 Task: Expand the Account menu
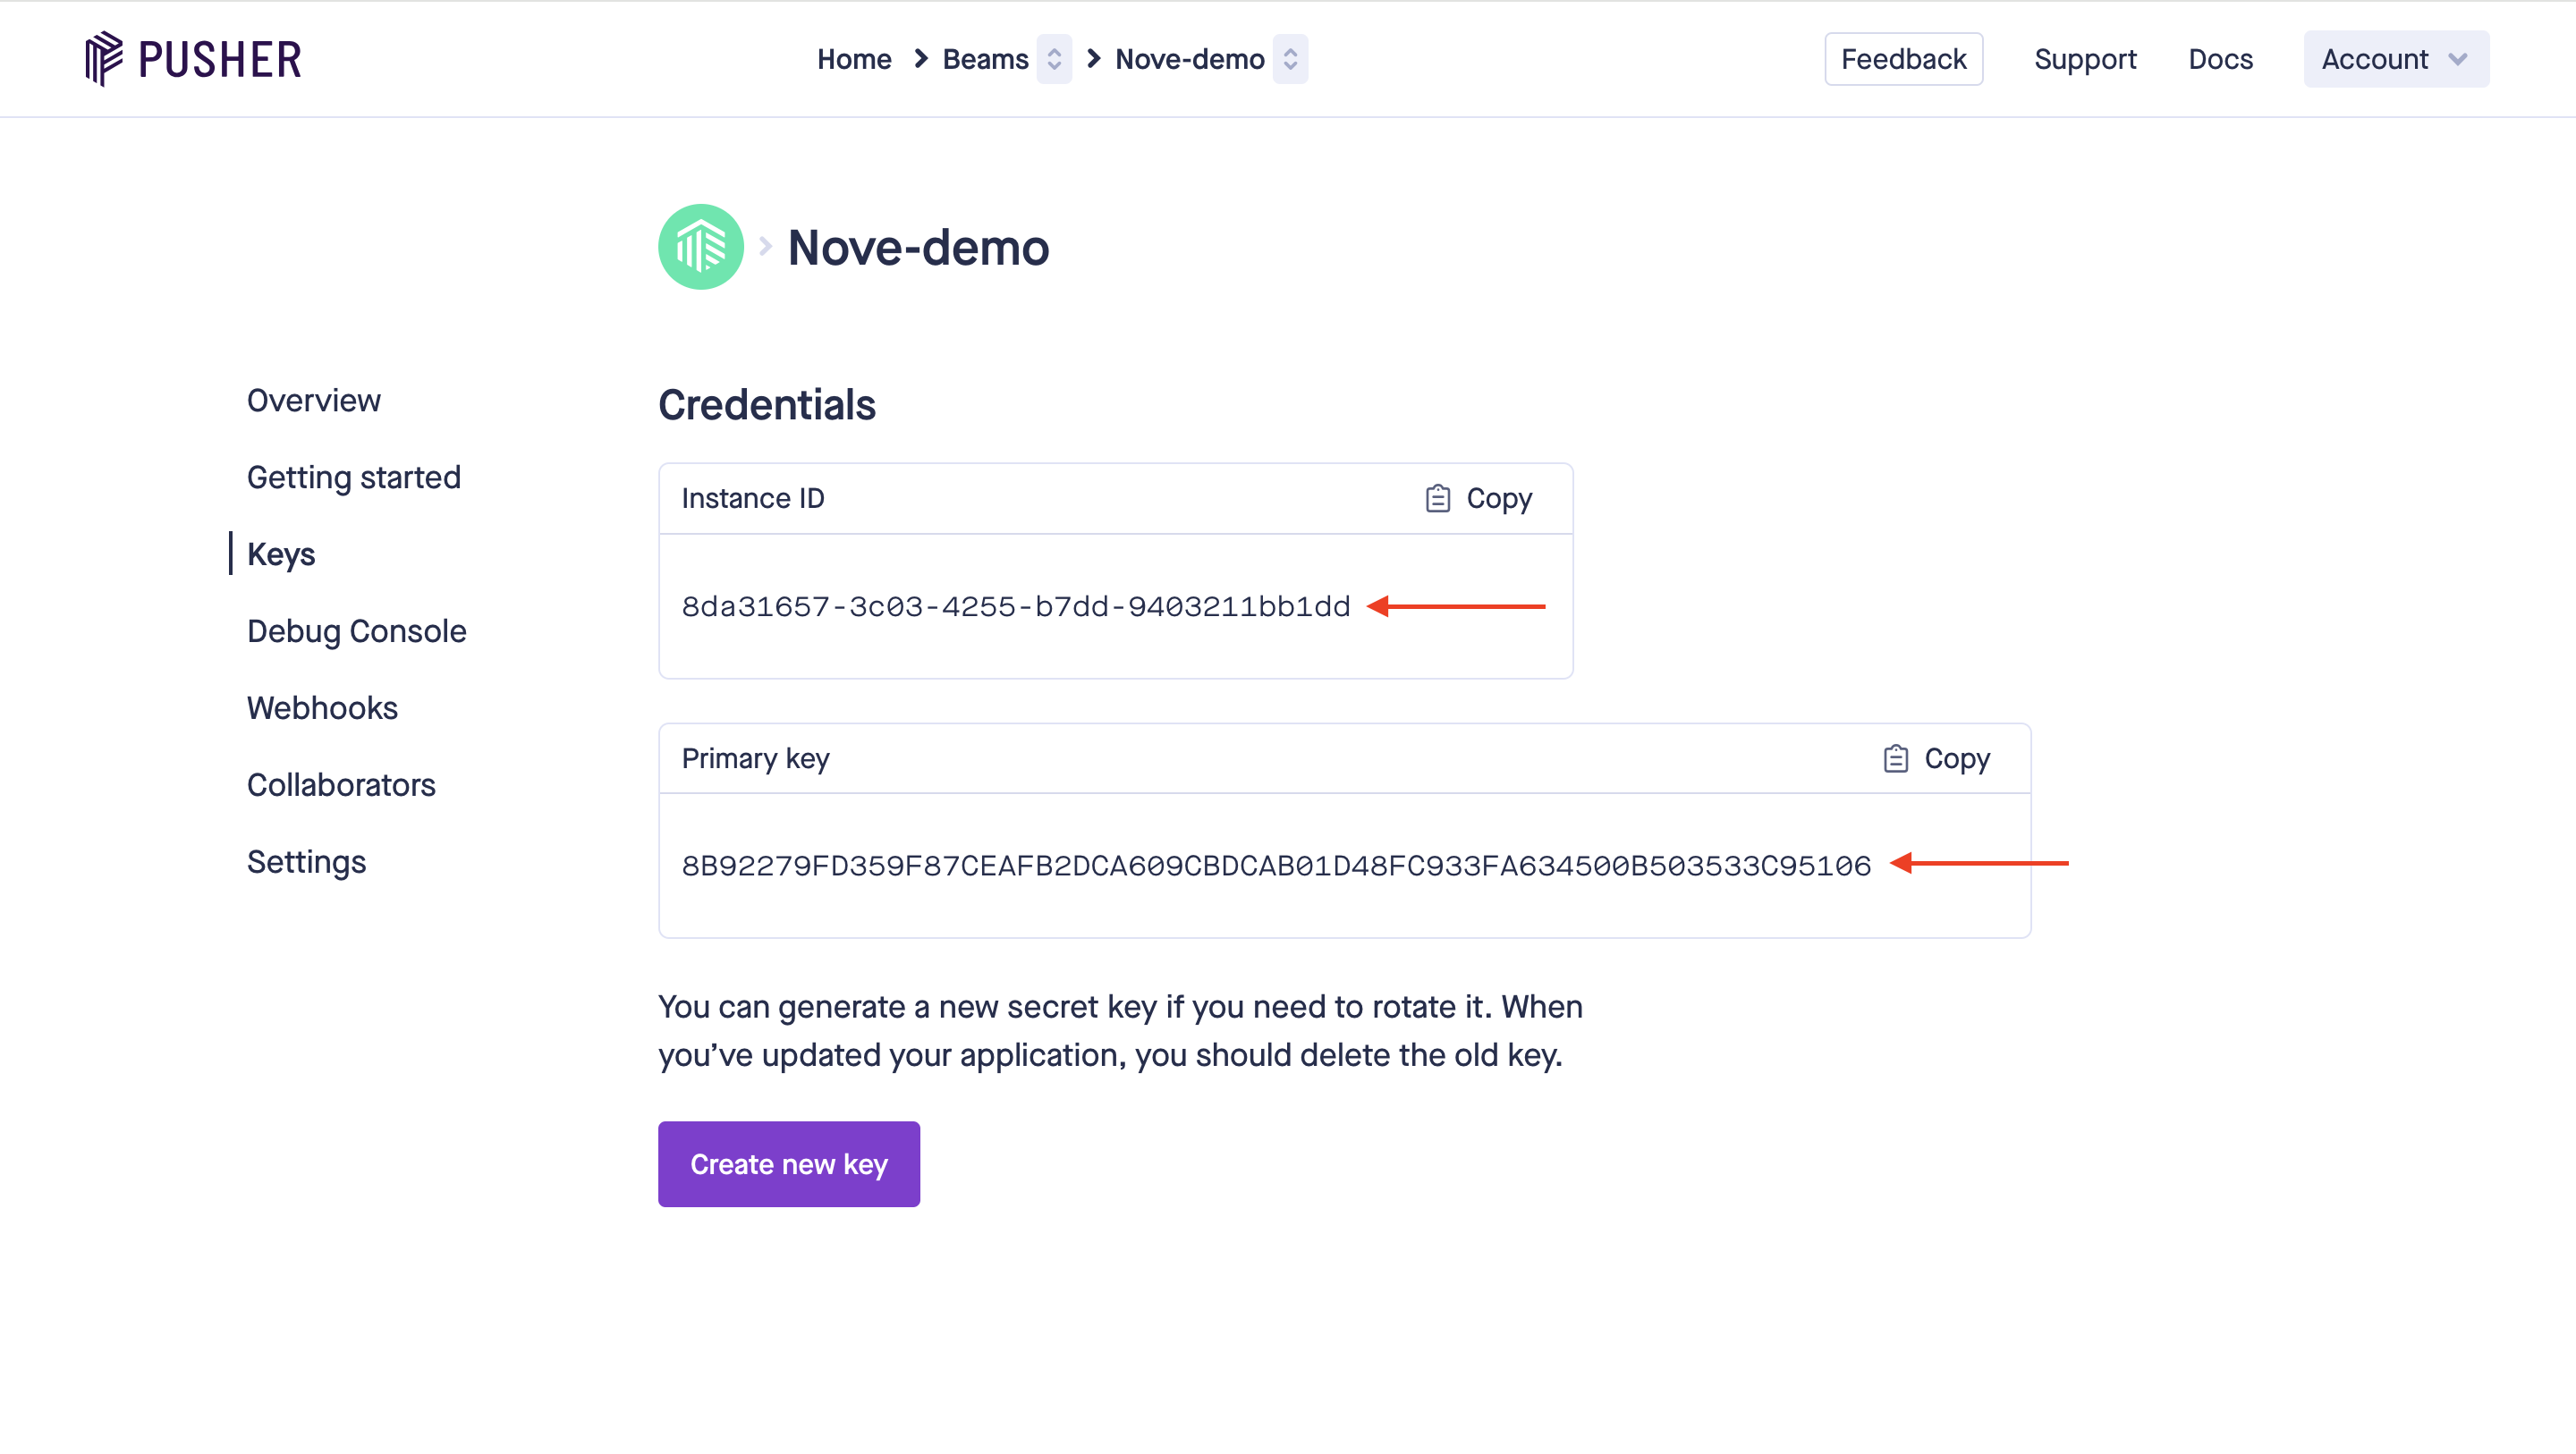point(2395,59)
